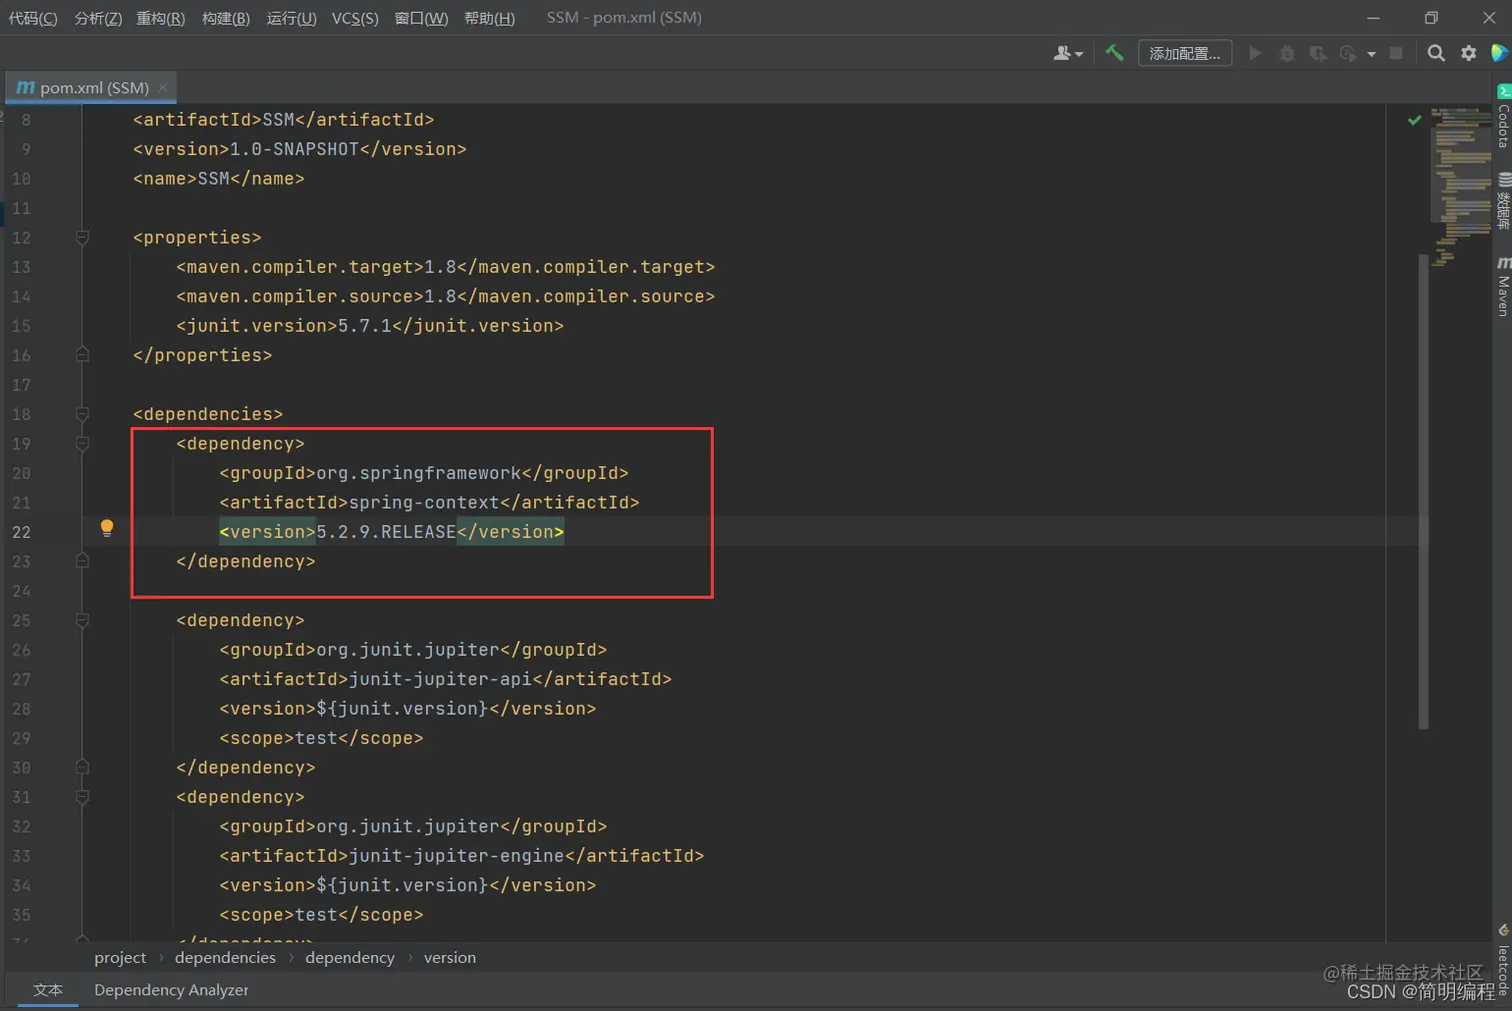Click the code minimap preview
The image size is (1512, 1011).
[x=1461, y=187]
